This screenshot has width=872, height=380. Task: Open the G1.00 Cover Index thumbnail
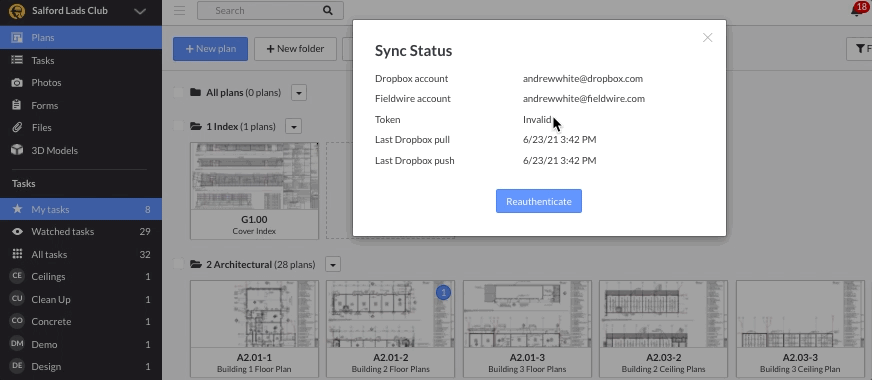[x=254, y=191]
